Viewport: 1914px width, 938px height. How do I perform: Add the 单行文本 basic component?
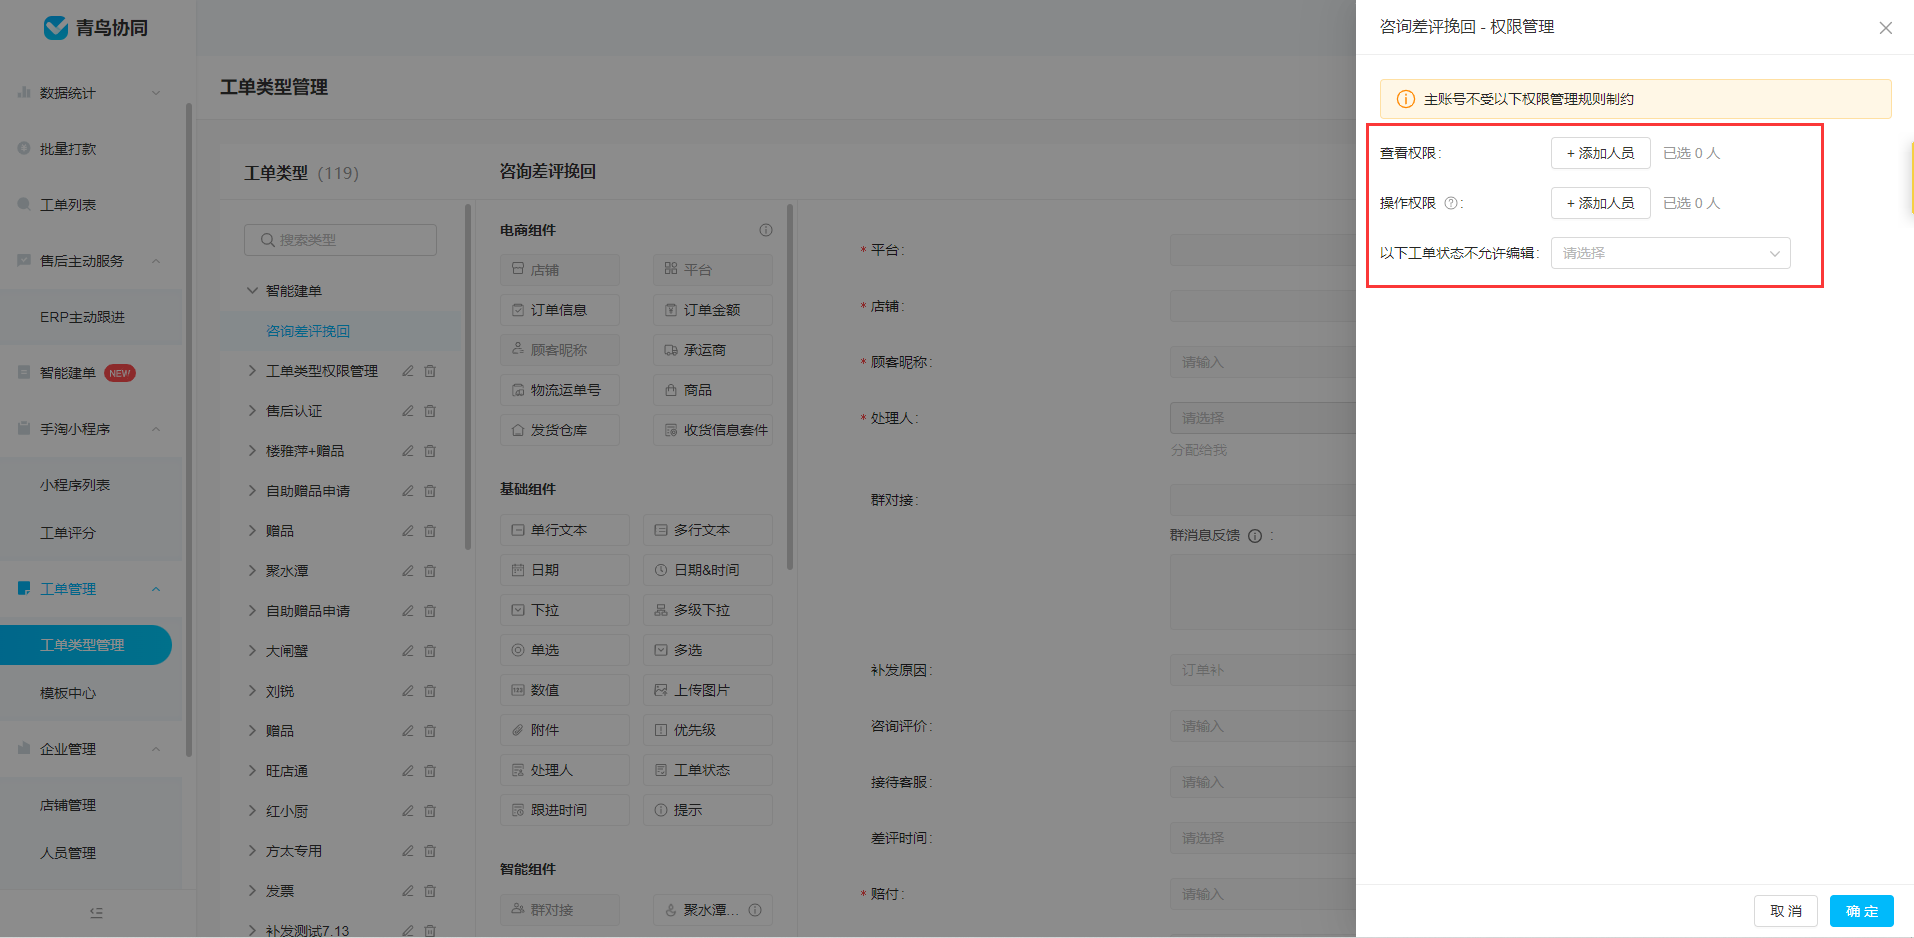tap(565, 530)
